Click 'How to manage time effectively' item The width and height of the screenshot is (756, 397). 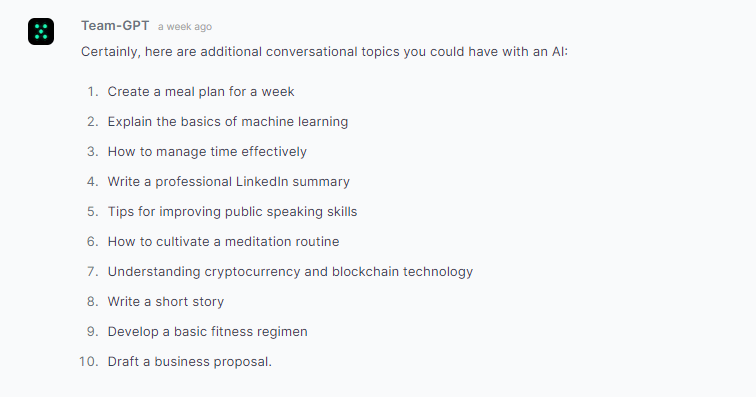coord(207,151)
